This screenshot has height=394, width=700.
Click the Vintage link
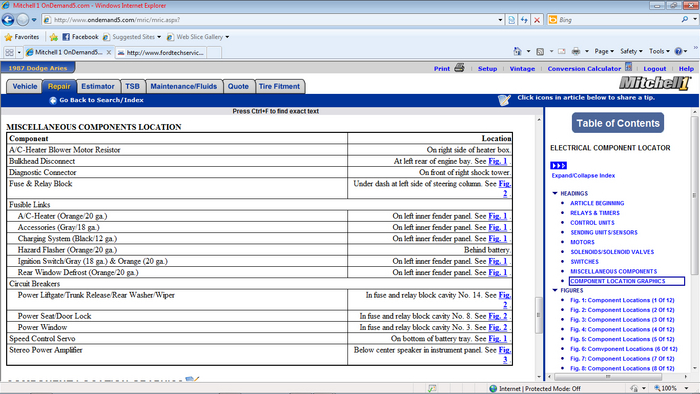(522, 69)
